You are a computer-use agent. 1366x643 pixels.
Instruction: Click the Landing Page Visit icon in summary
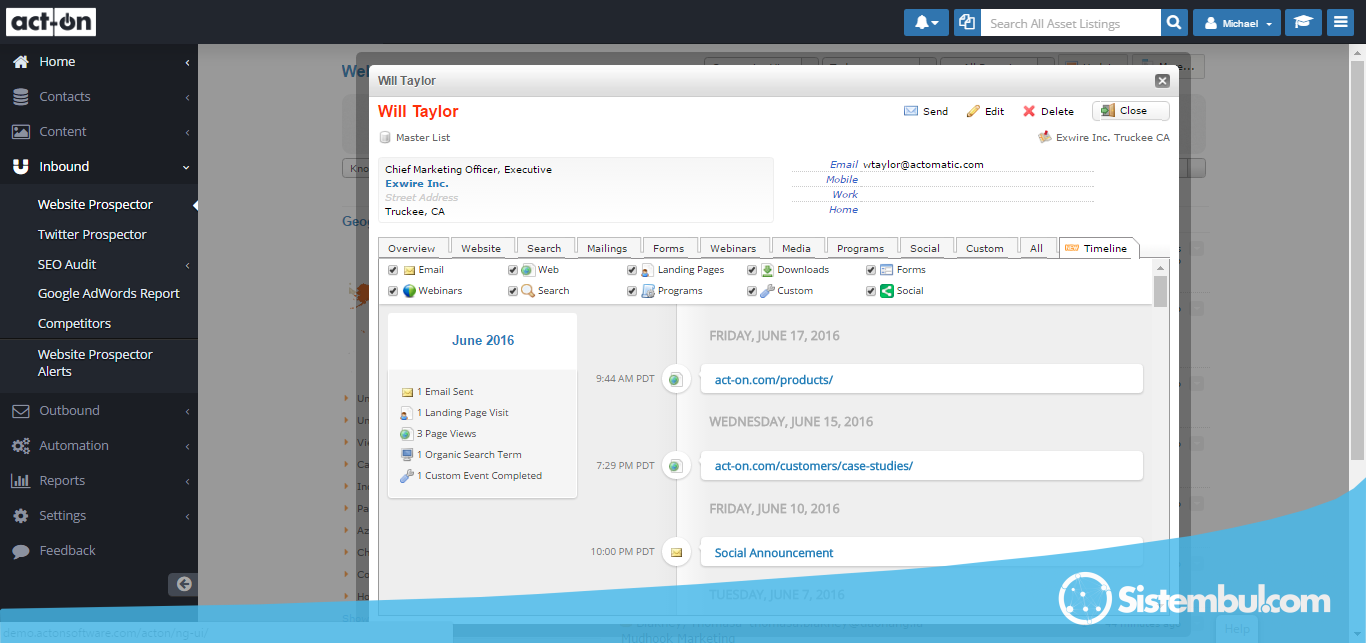pyautogui.click(x=406, y=413)
